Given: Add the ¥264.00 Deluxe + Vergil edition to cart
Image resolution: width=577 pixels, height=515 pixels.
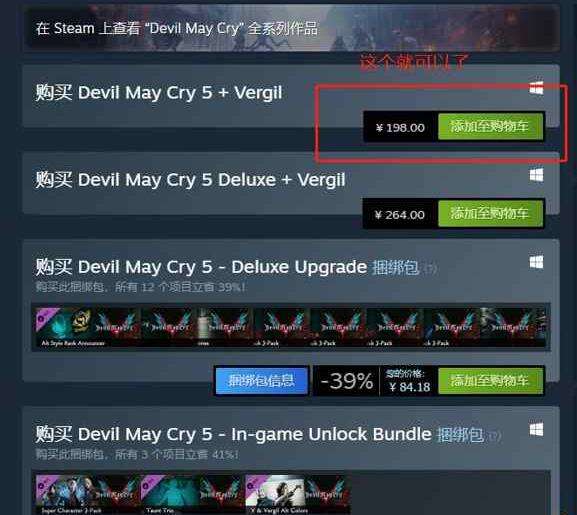Looking at the screenshot, I should pyautogui.click(x=491, y=214).
